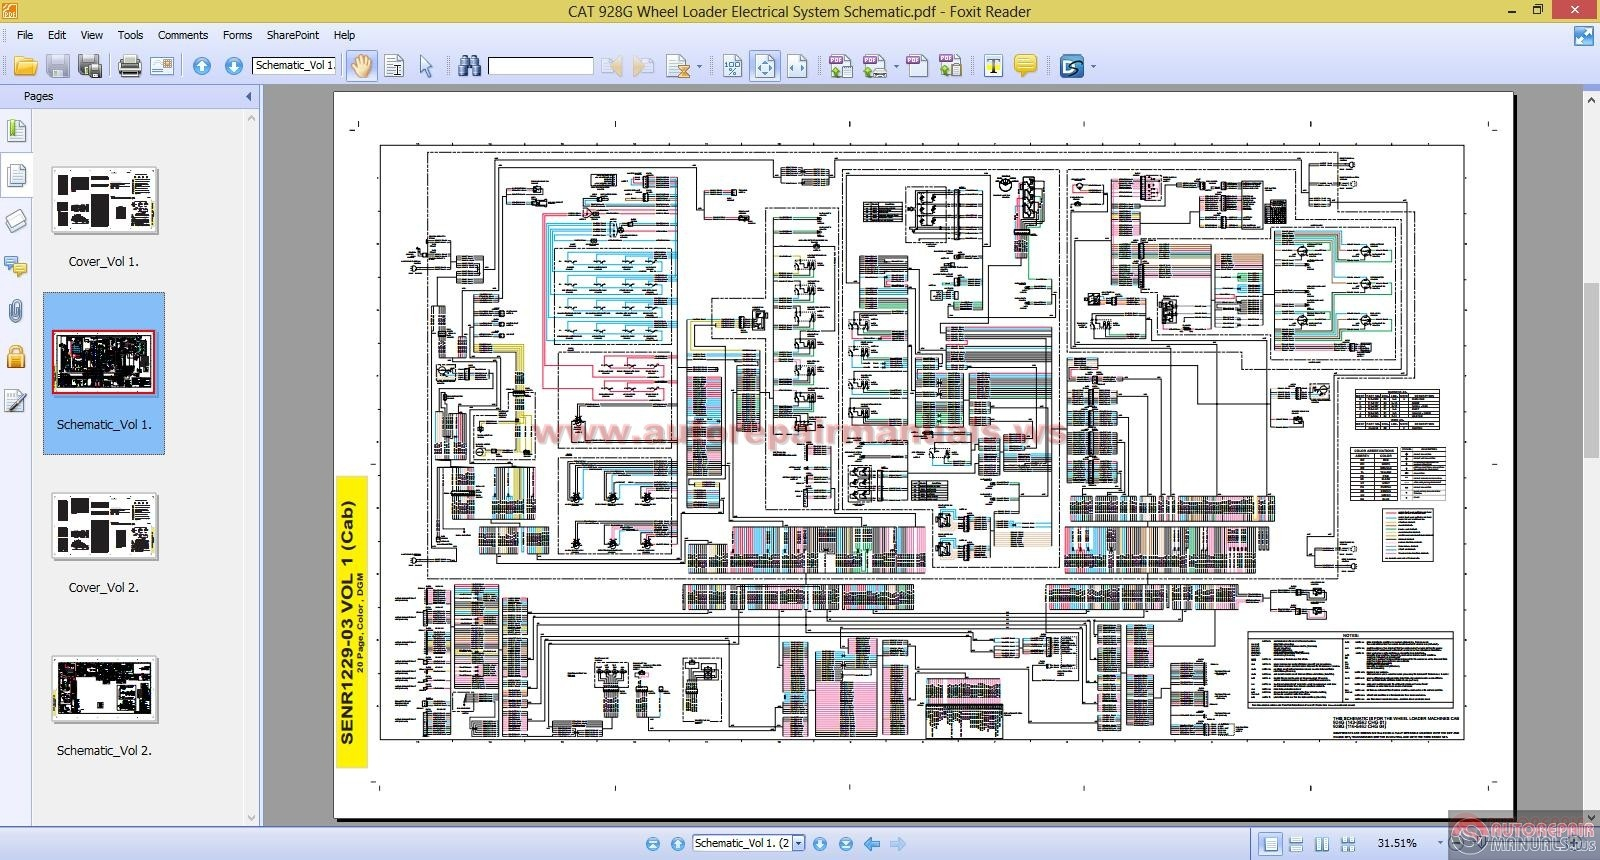Viewport: 1600px width, 860px height.
Task: Go to previous page with blue up arrow
Action: pyautogui.click(x=202, y=67)
